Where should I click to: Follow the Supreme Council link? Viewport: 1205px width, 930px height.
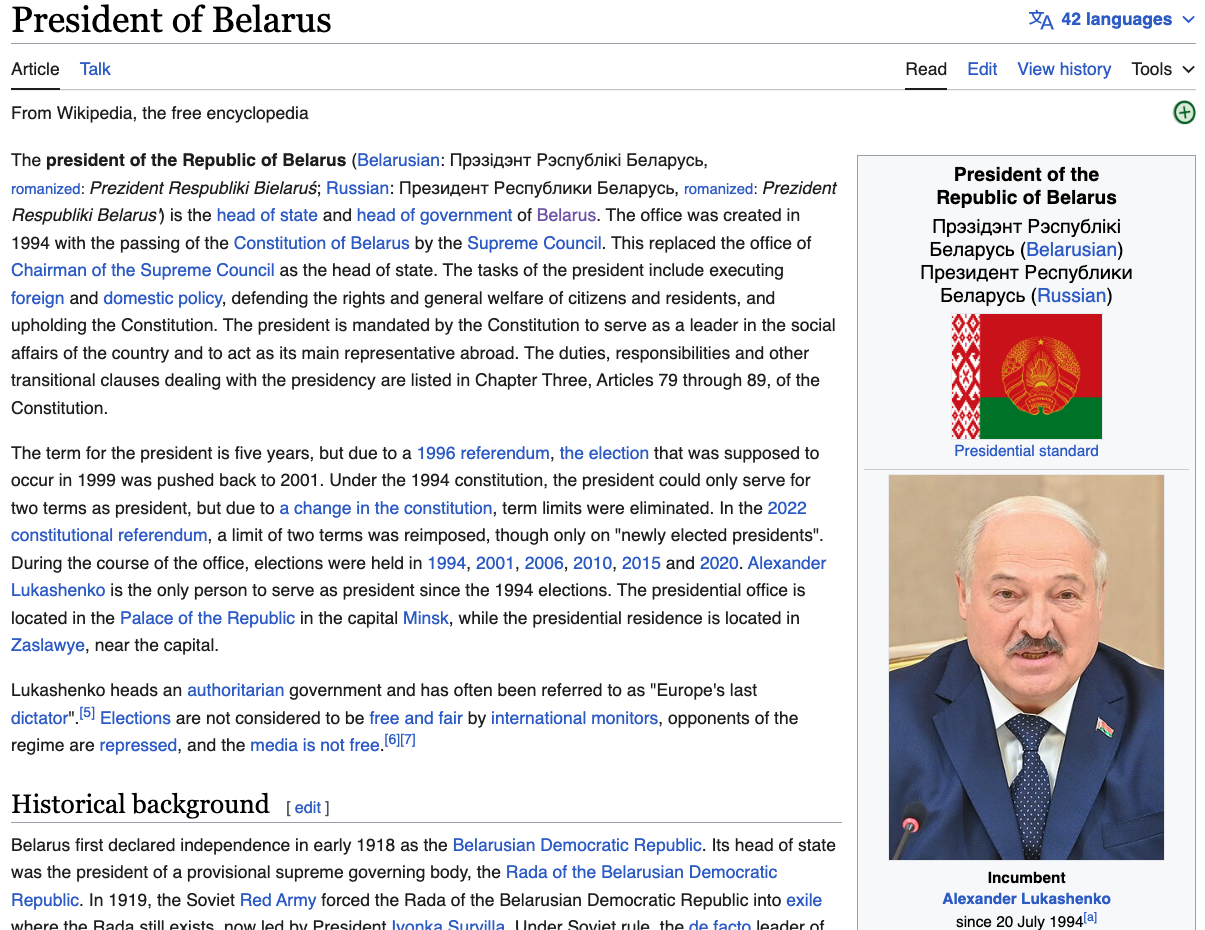pyautogui.click(x=534, y=243)
